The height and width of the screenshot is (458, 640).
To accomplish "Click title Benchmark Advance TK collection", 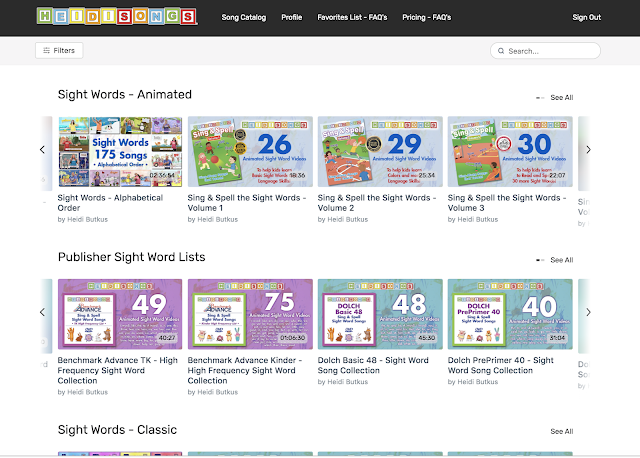I will coord(118,370).
